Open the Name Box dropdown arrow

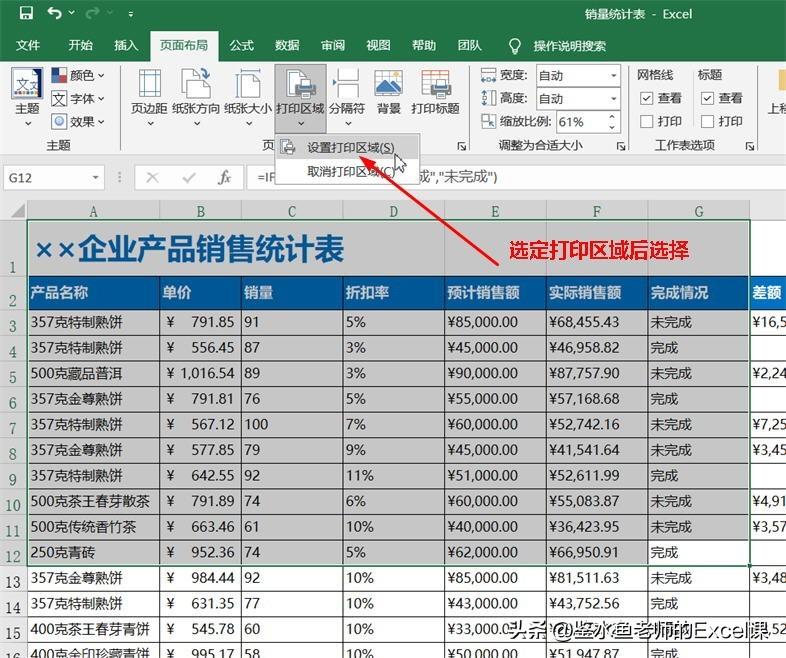coord(95,178)
